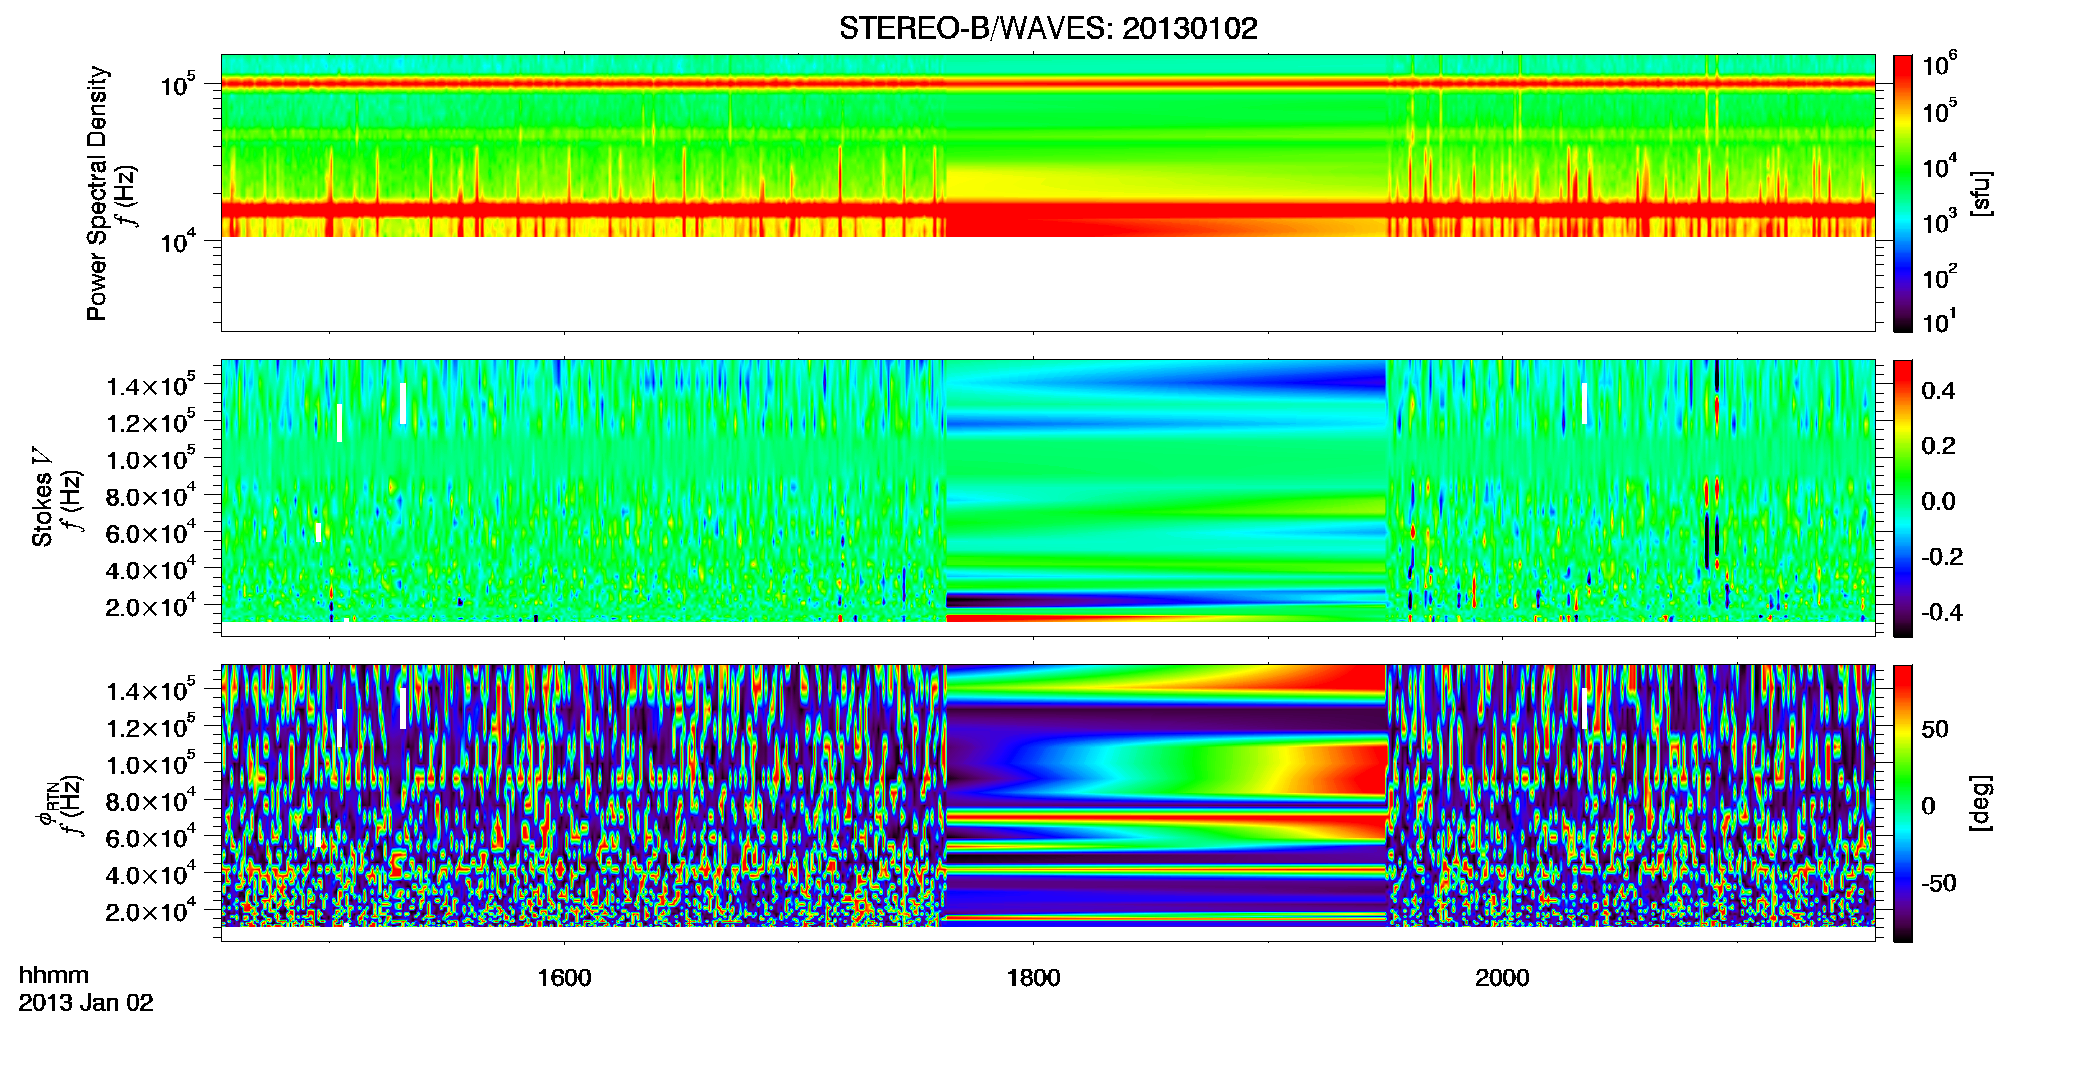Click the 0 tick on degree colorbar
Screen dimensions: 2096x1080
click(x=1928, y=806)
